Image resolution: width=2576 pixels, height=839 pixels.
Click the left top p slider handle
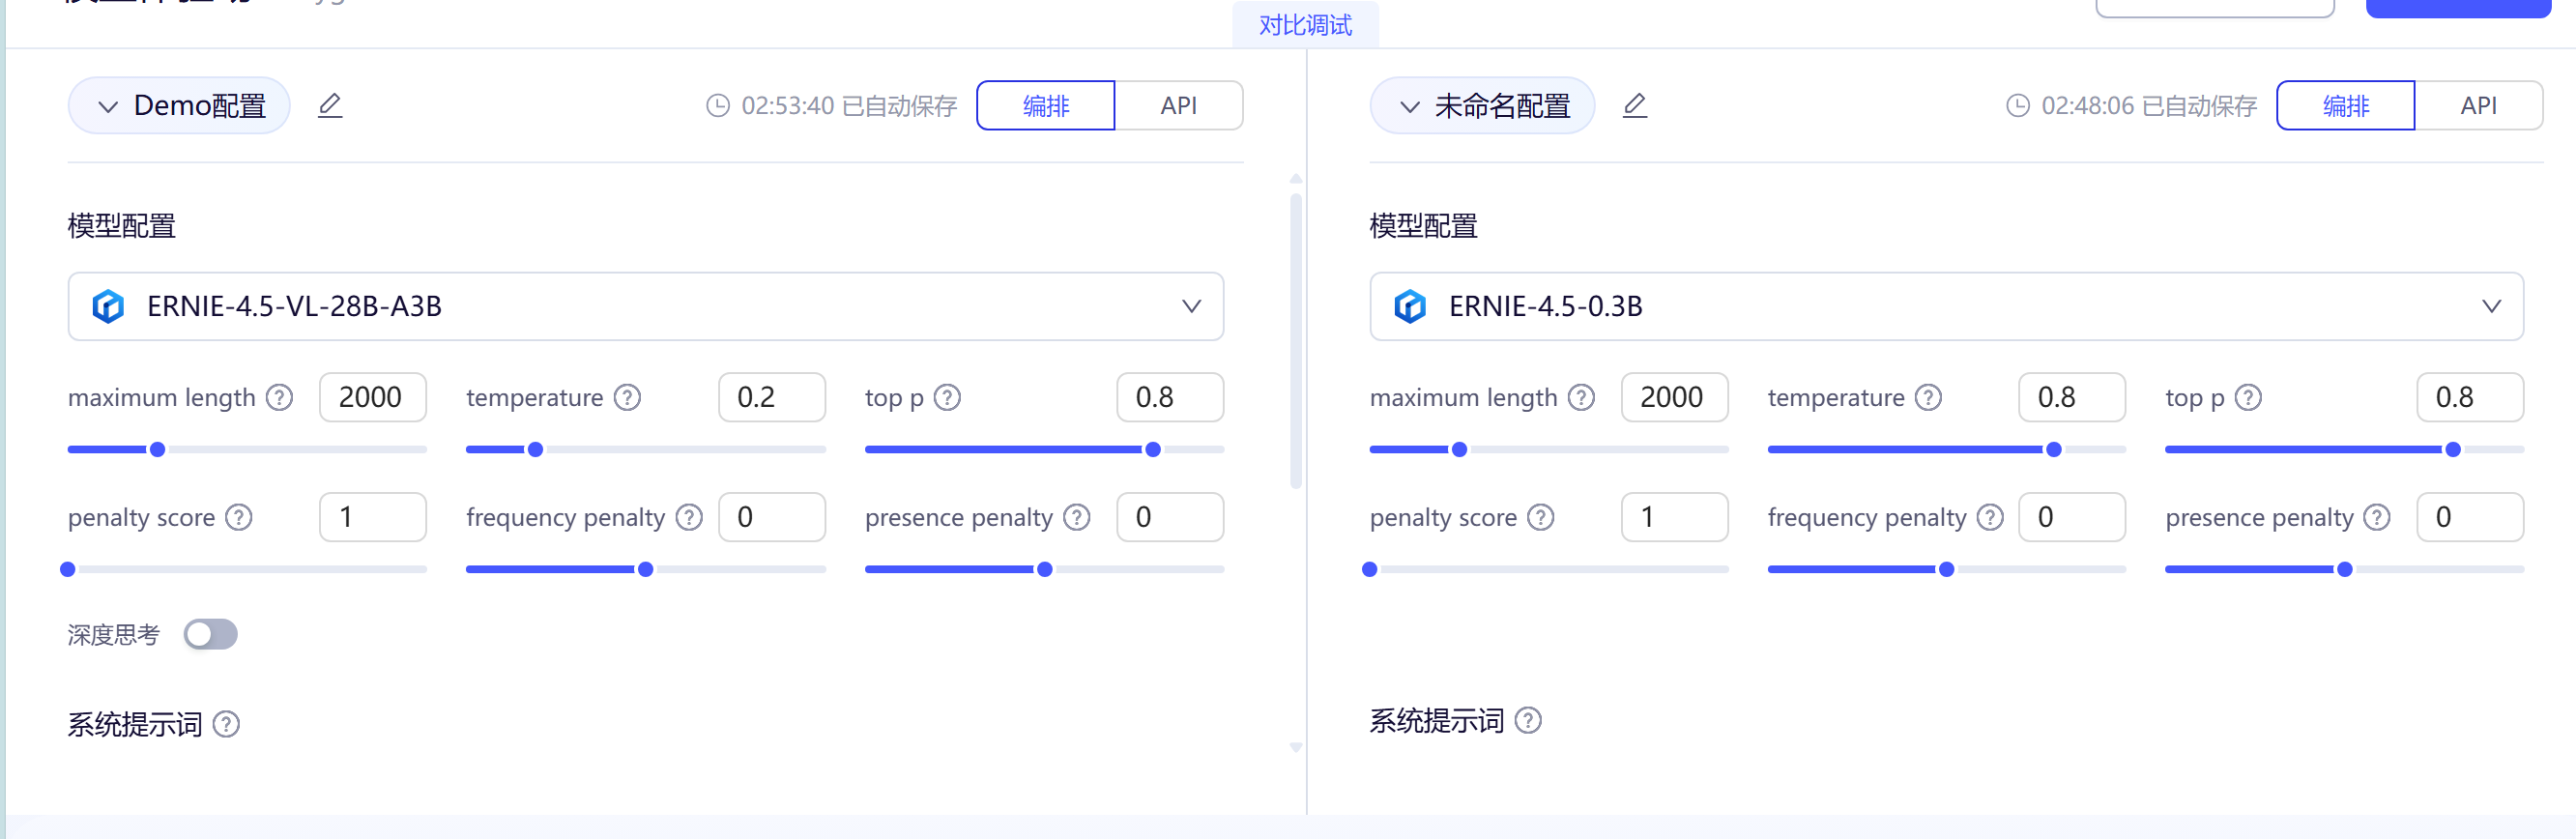tap(1153, 450)
